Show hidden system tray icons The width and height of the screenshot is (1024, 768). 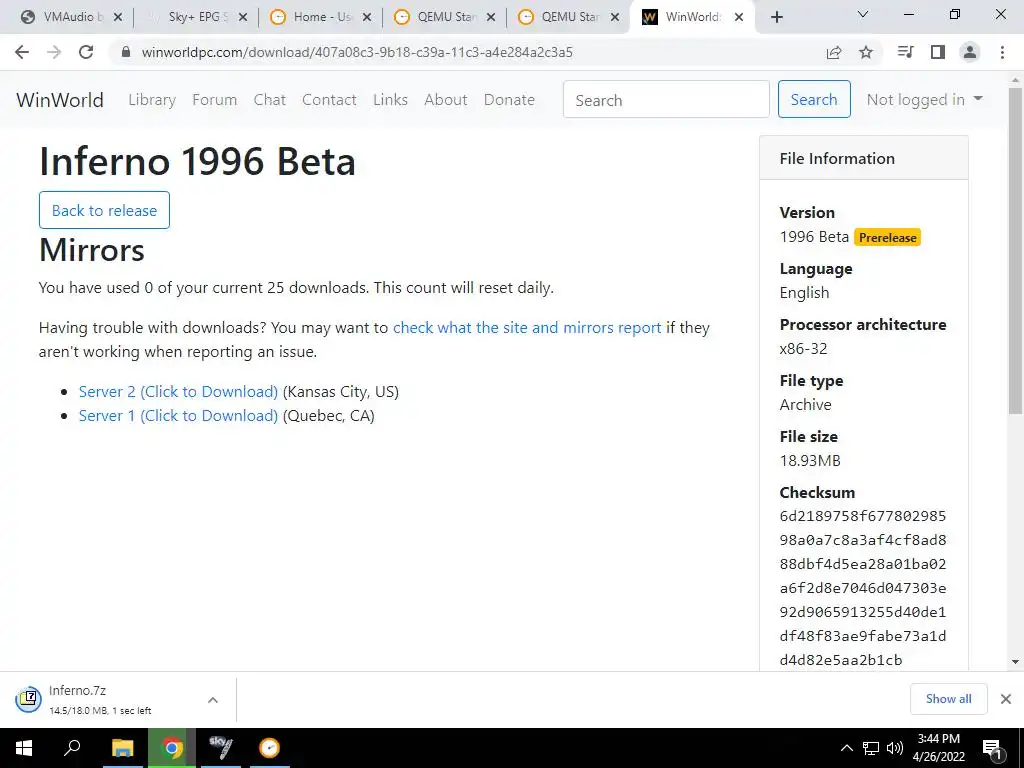coord(846,748)
